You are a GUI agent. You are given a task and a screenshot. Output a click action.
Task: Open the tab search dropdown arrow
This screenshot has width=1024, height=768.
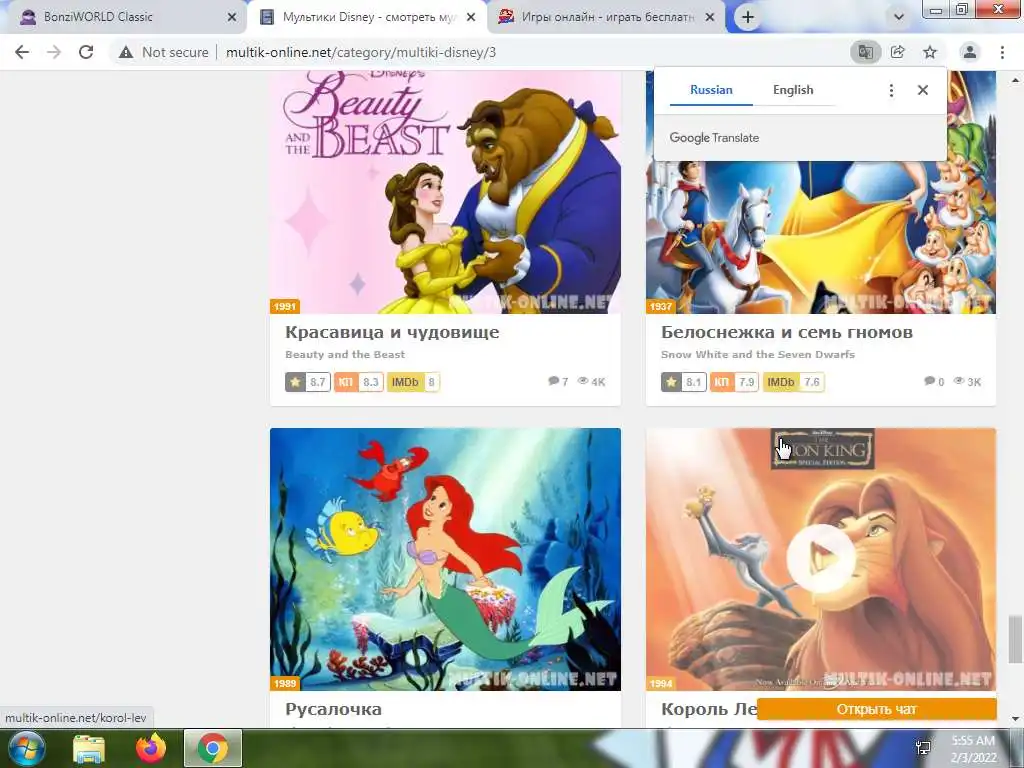point(899,17)
